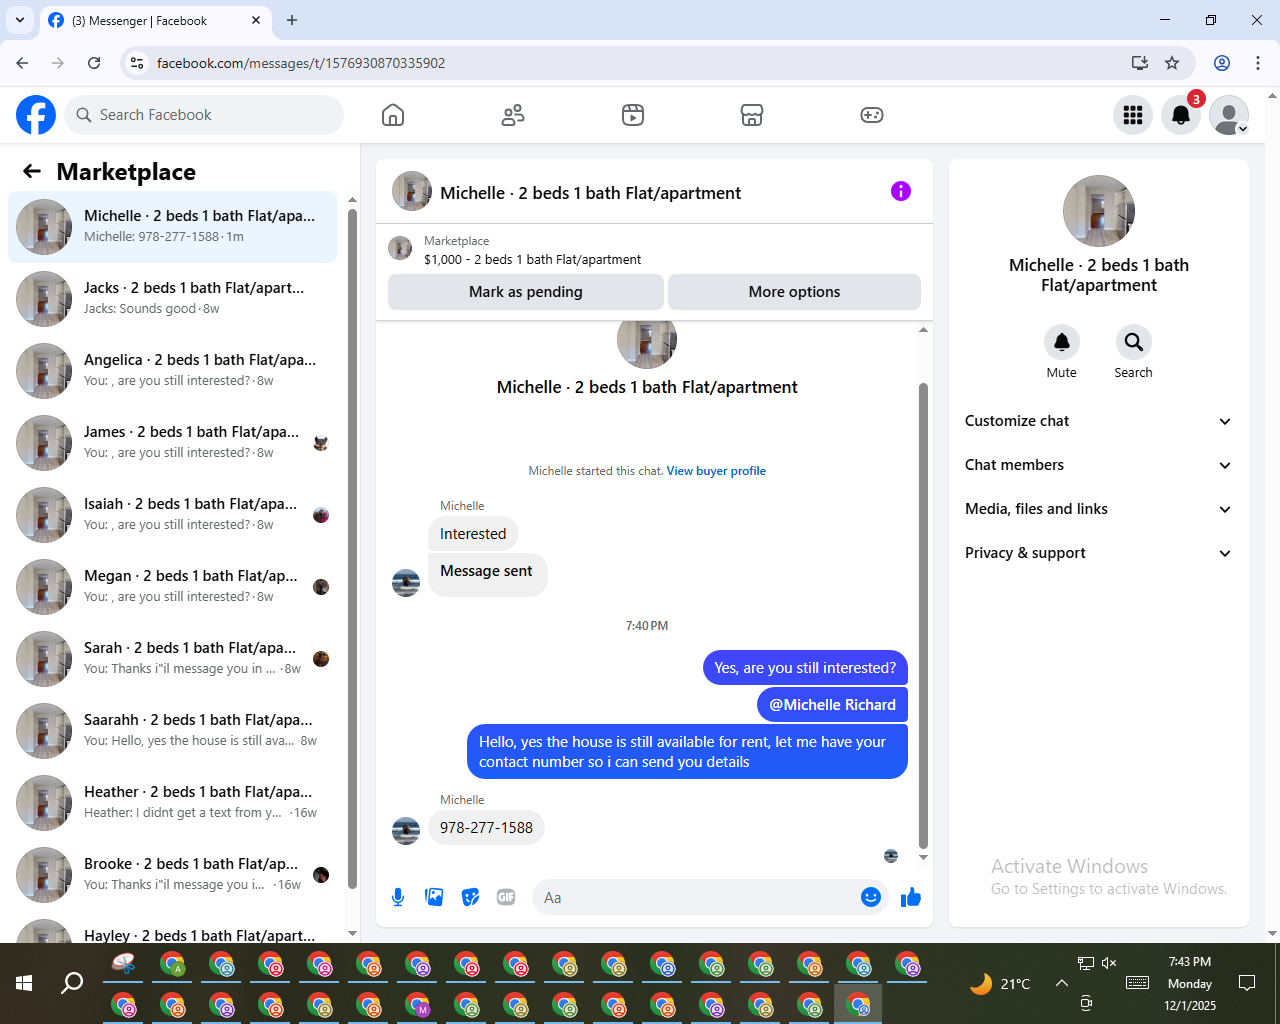Image resolution: width=1280 pixels, height=1024 pixels.
Task: Open the Chrome three-dot menu
Action: click(x=1258, y=63)
